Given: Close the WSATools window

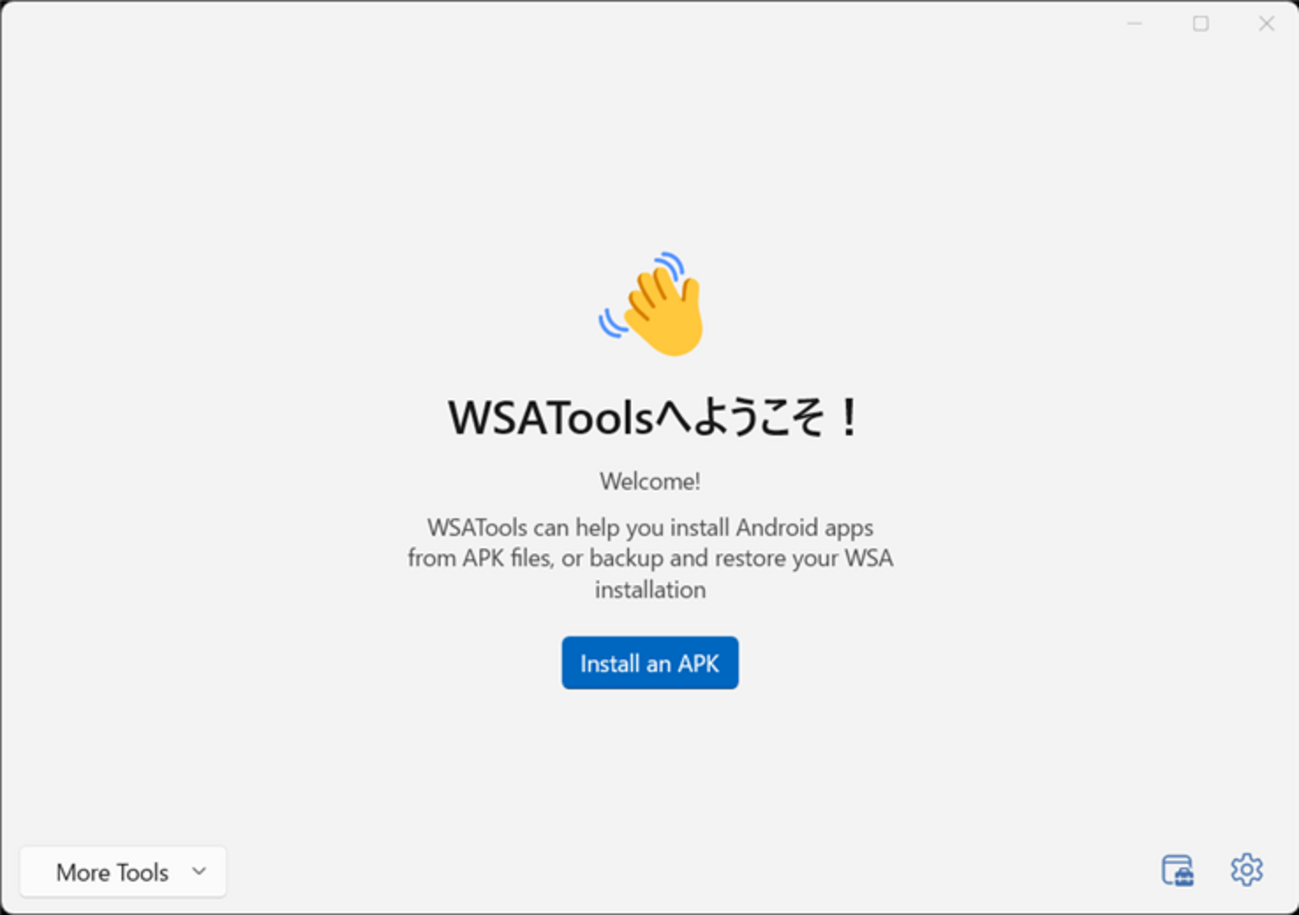Looking at the screenshot, I should pos(1266,23).
